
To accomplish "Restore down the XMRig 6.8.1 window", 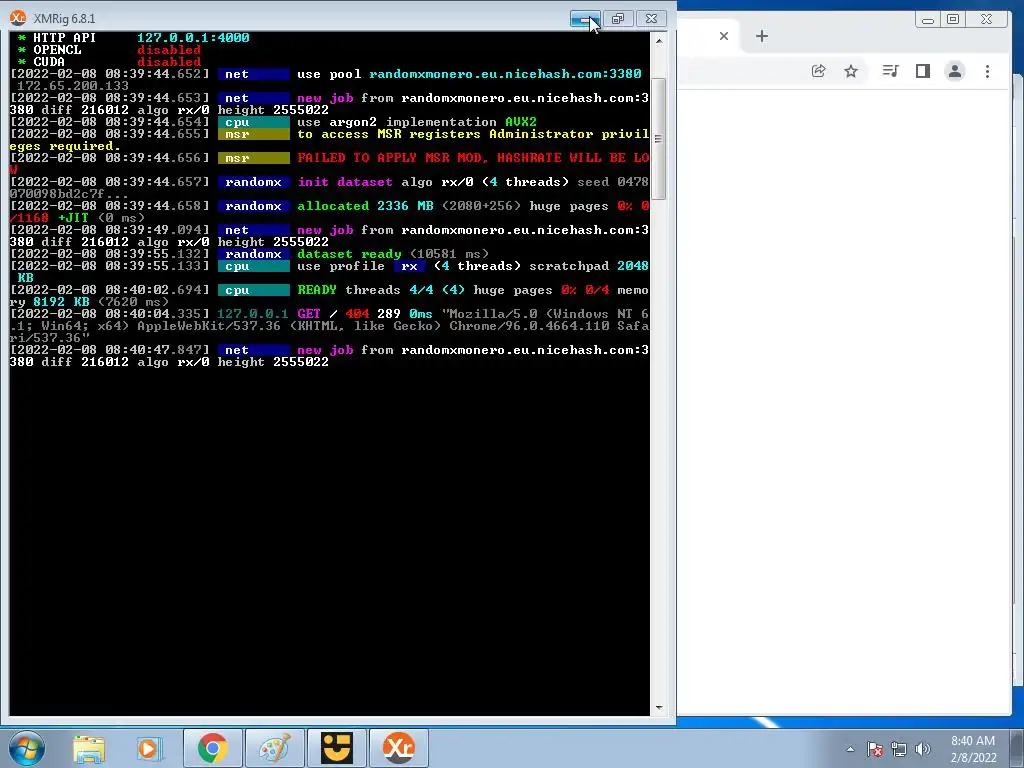I will point(618,19).
